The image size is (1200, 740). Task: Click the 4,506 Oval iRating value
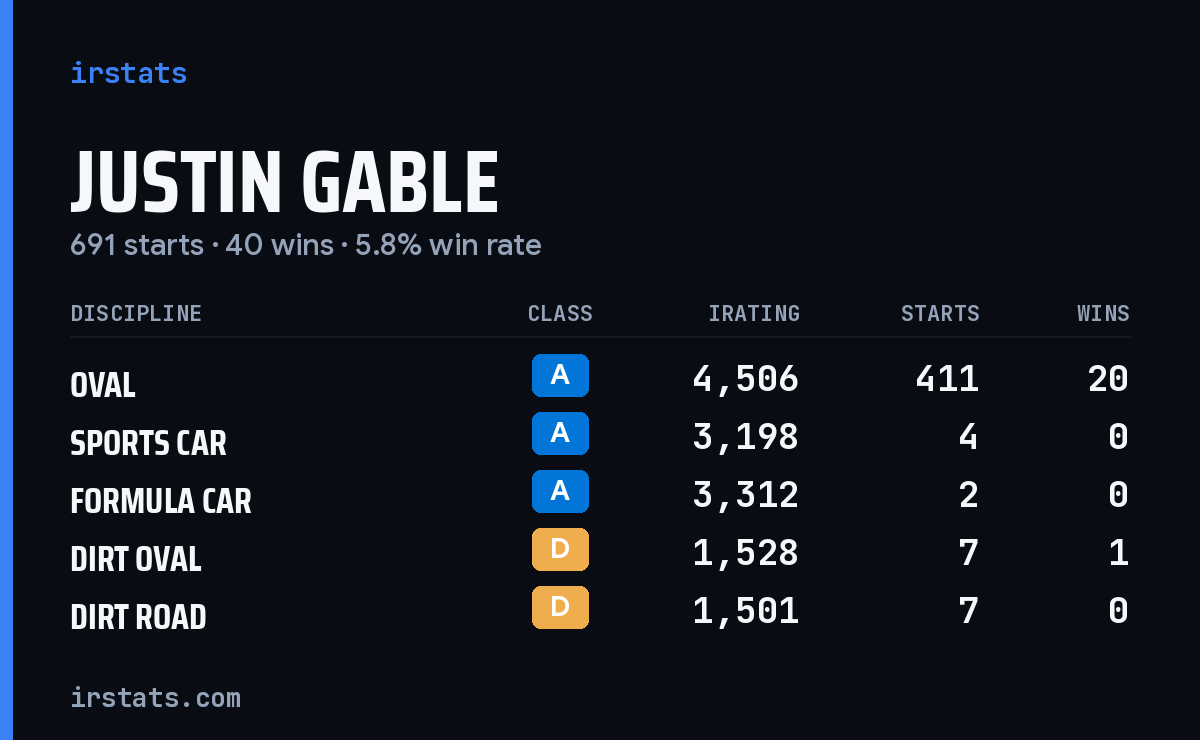click(x=746, y=379)
